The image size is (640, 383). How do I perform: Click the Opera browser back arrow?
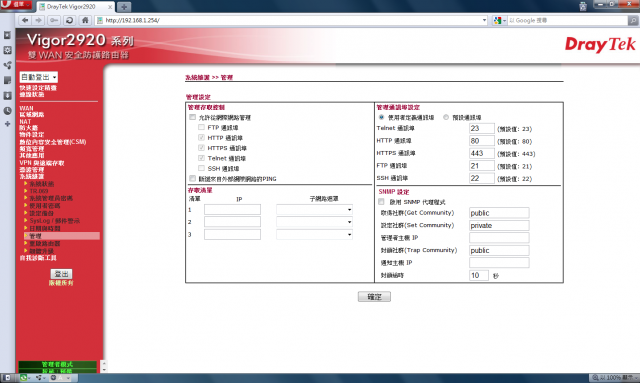tap(24, 20)
